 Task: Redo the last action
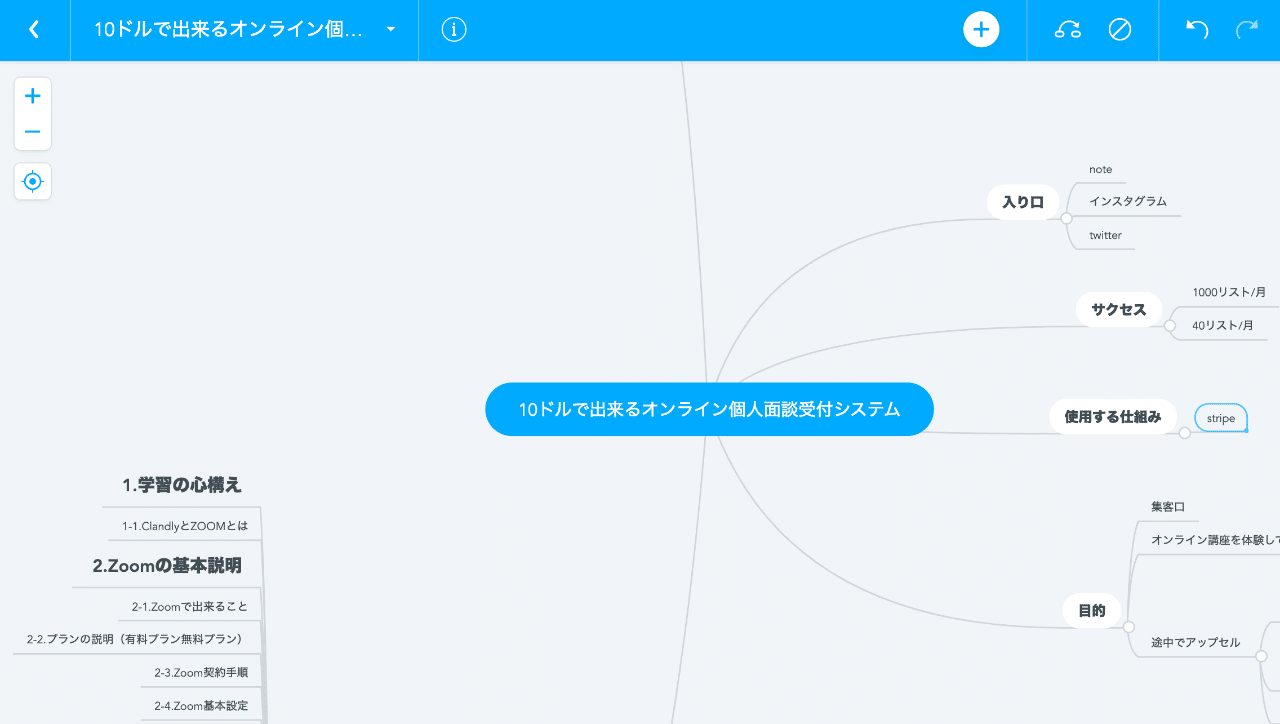[x=1247, y=30]
